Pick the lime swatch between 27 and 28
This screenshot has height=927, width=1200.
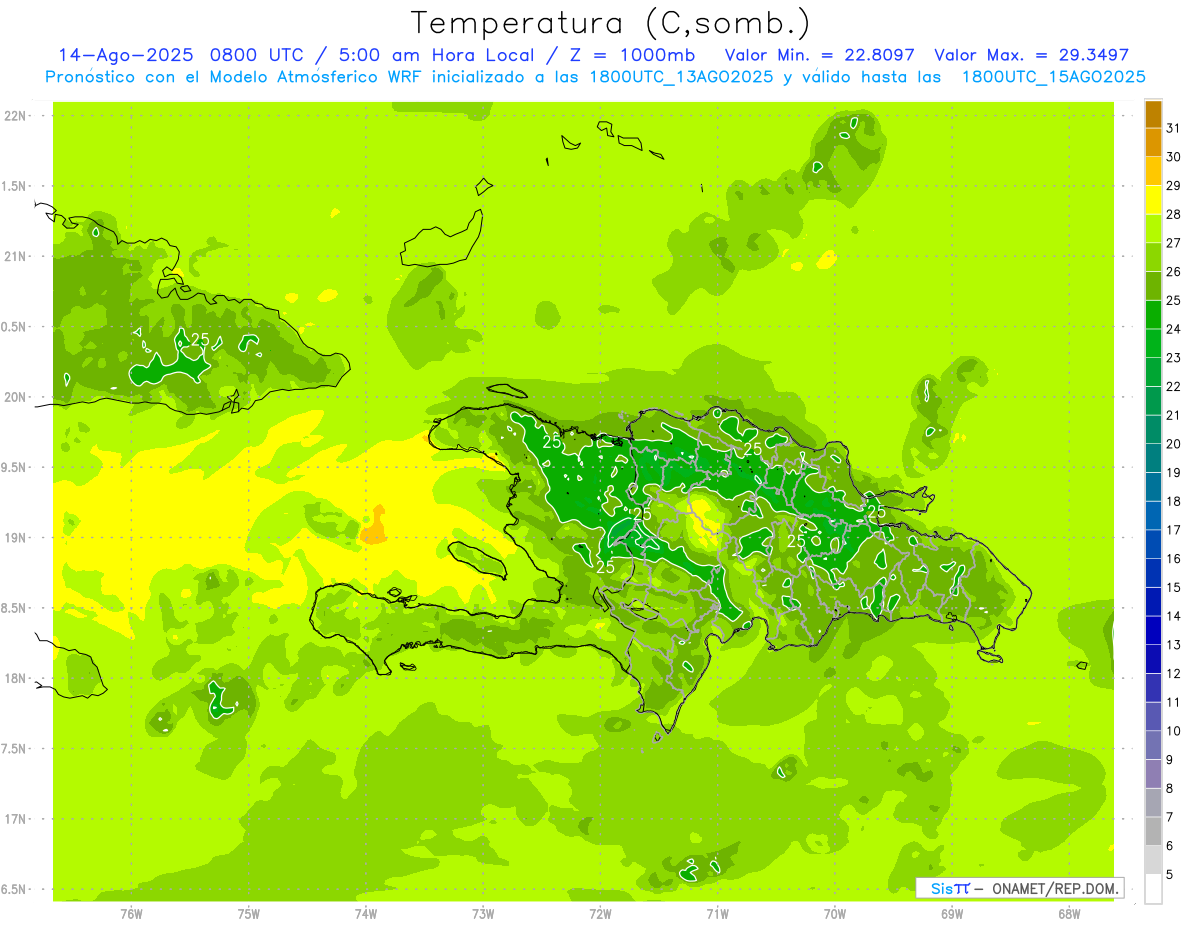point(1153,230)
